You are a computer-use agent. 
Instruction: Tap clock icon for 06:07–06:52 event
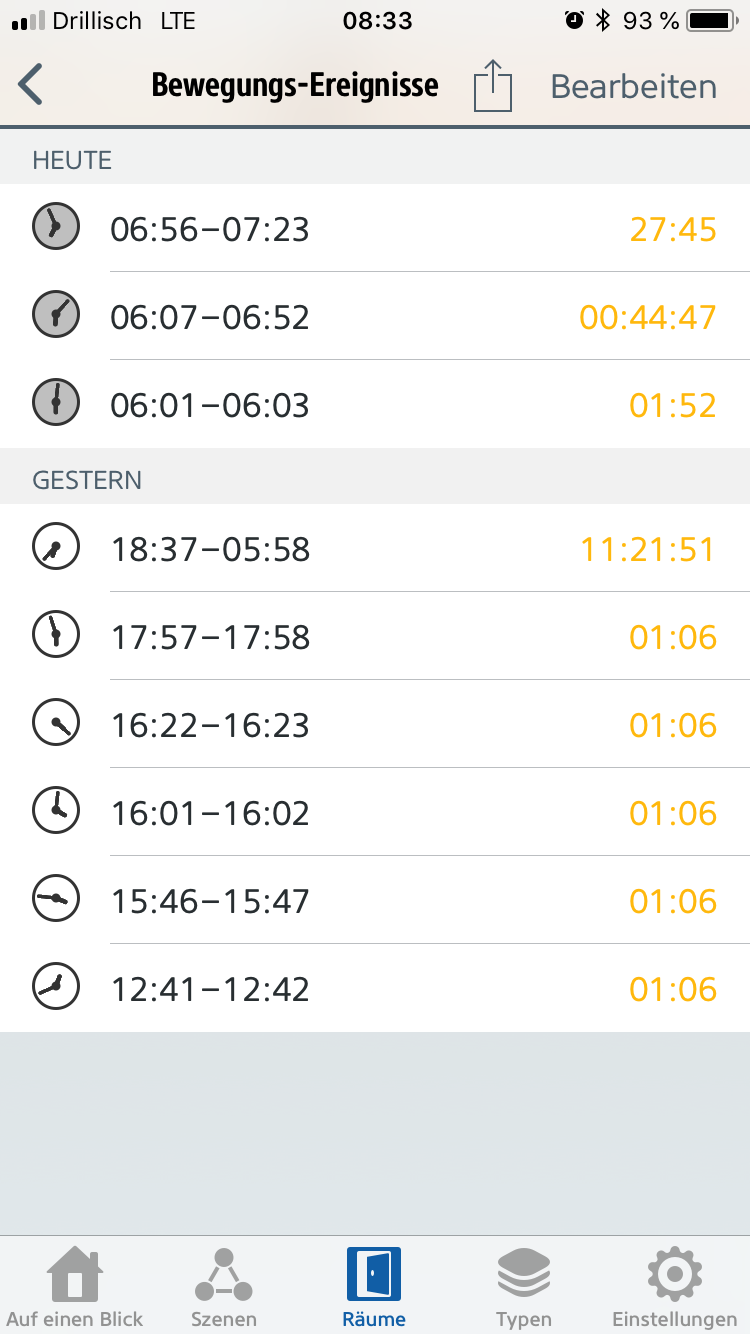(55, 316)
